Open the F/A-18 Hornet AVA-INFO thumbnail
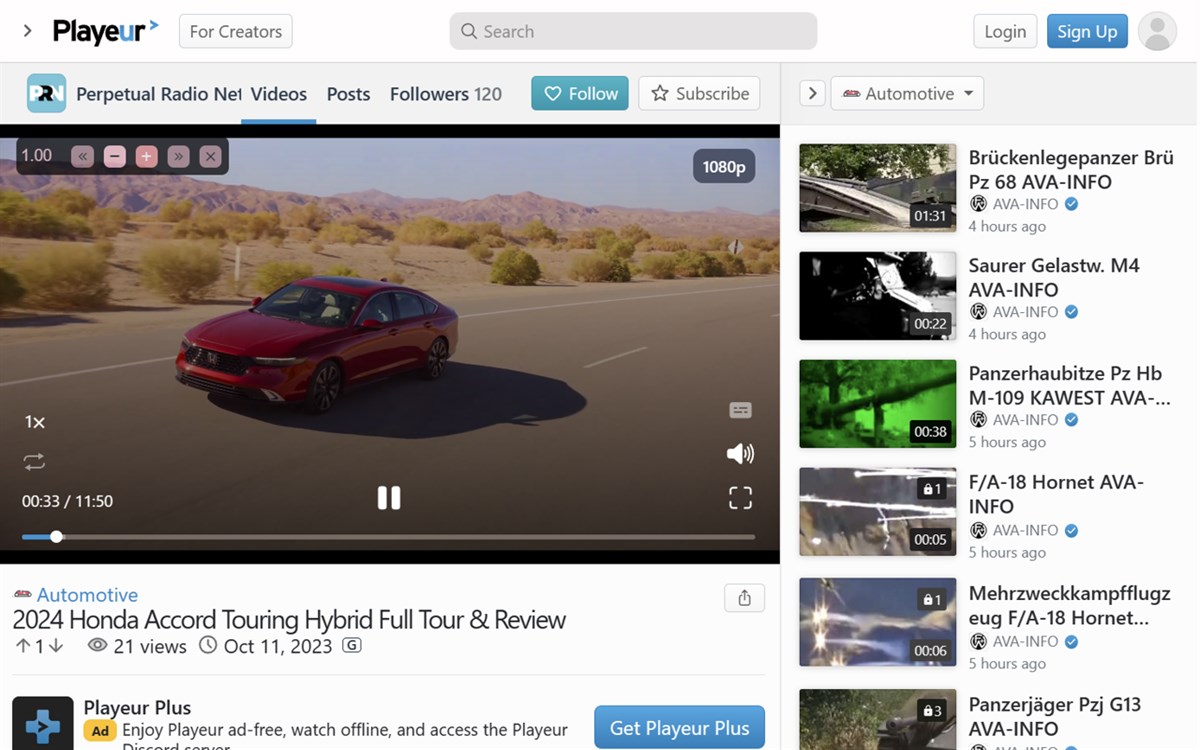This screenshot has width=1200, height=750. pos(878,512)
